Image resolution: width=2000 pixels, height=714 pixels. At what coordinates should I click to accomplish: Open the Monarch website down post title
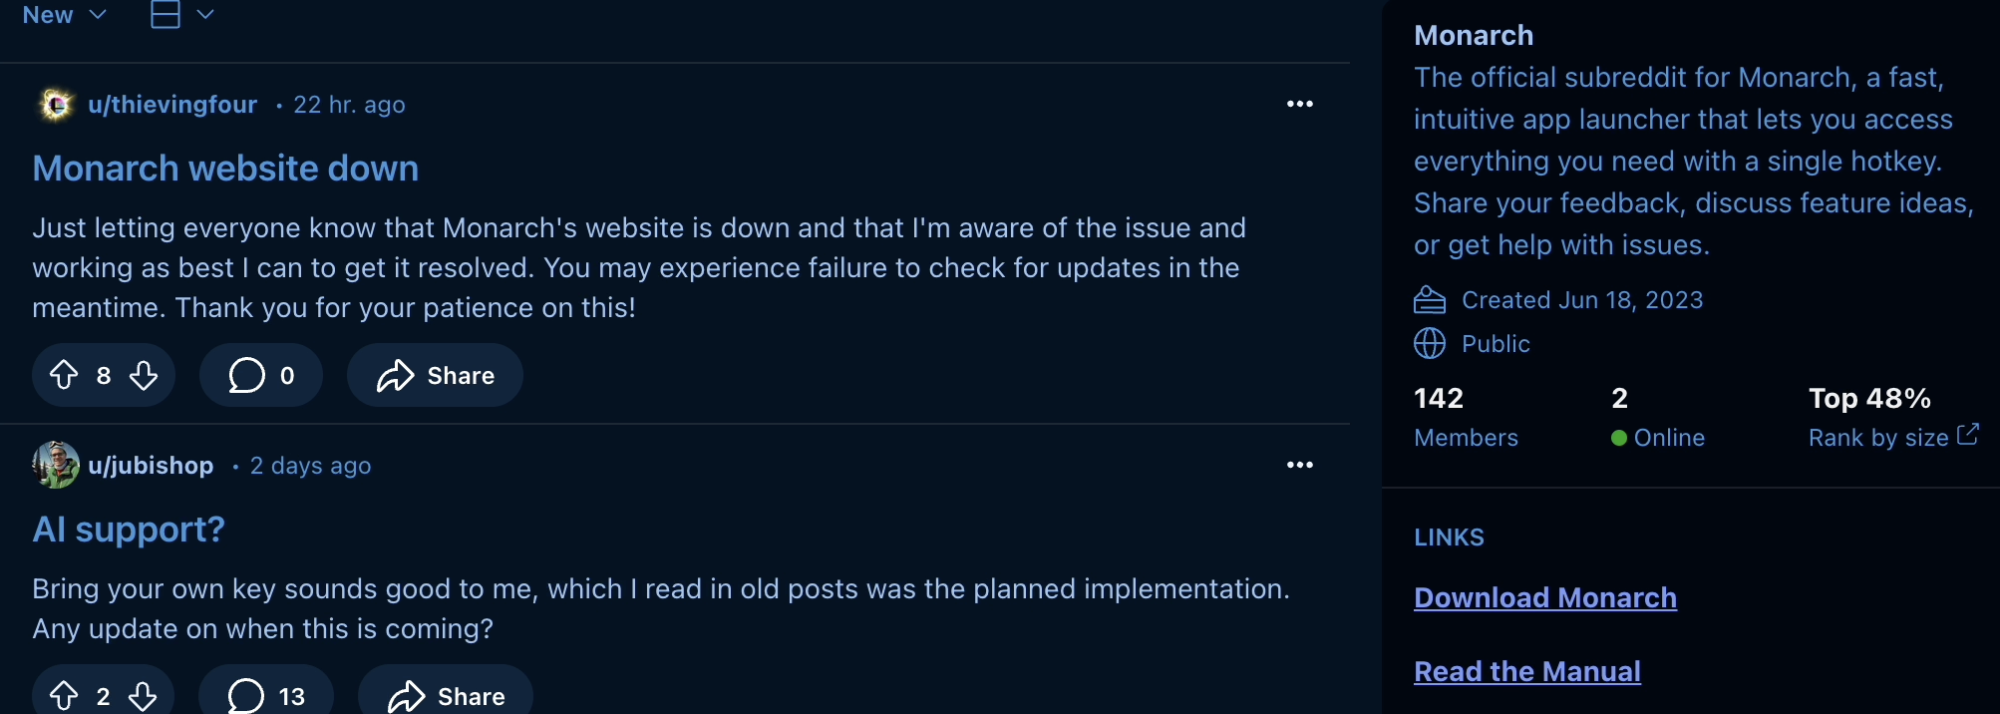[225, 168]
